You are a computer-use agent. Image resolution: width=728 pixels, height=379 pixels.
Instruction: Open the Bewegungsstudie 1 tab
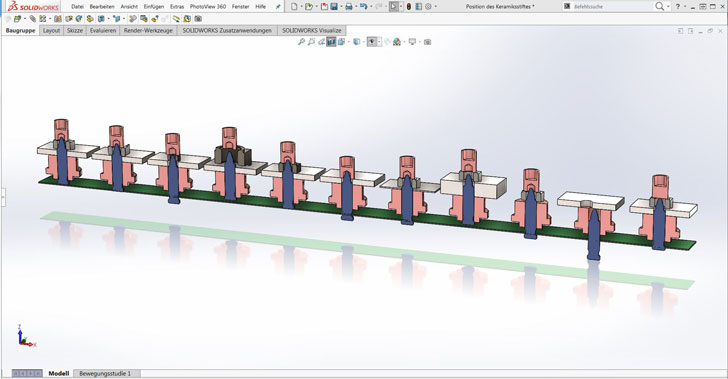(x=105, y=373)
